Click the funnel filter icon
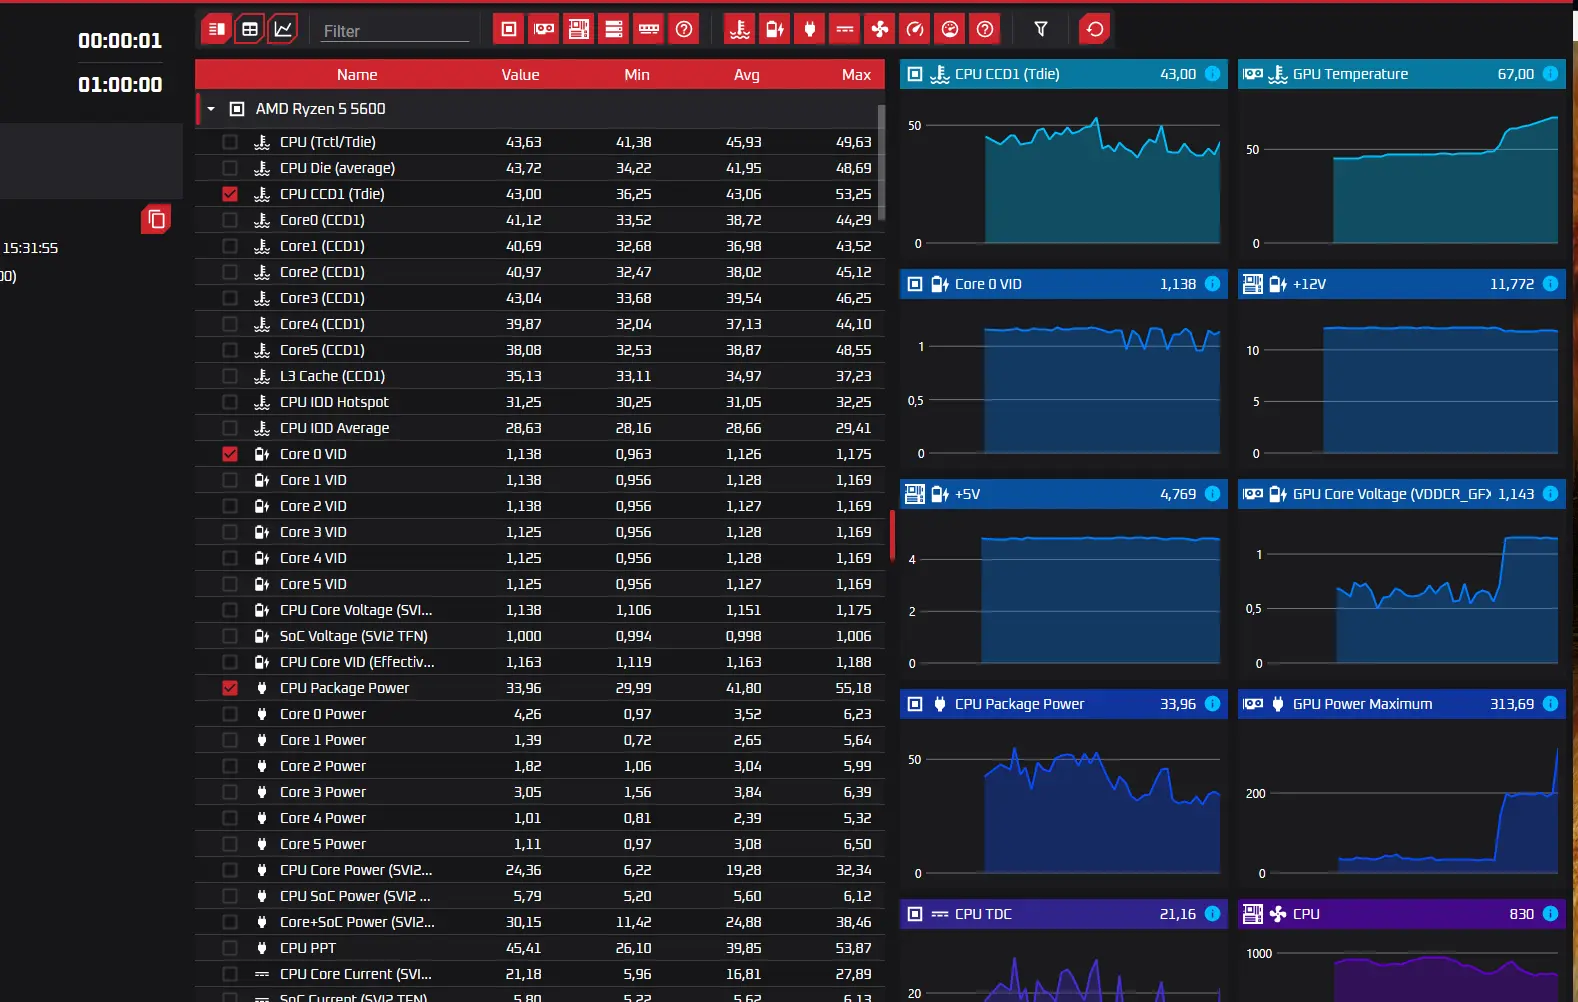This screenshot has height=1002, width=1578. point(1041,29)
